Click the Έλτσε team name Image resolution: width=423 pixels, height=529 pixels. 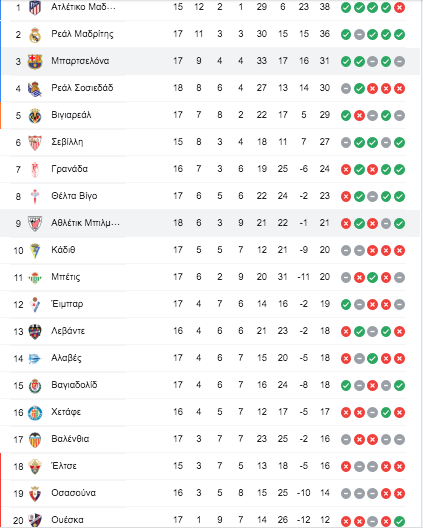[64, 466]
